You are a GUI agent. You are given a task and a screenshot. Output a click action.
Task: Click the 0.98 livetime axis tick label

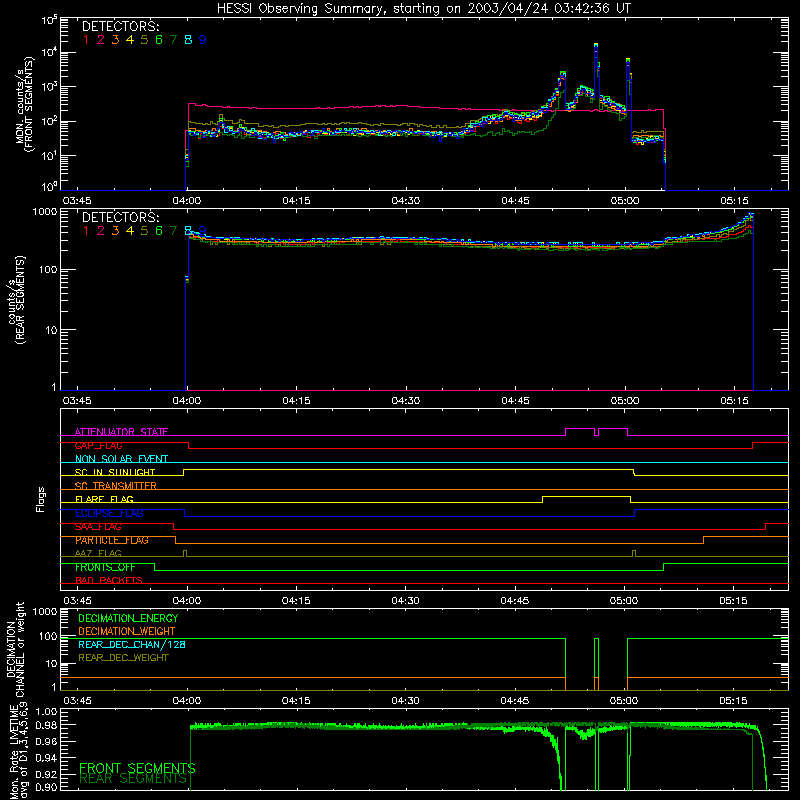[47, 725]
